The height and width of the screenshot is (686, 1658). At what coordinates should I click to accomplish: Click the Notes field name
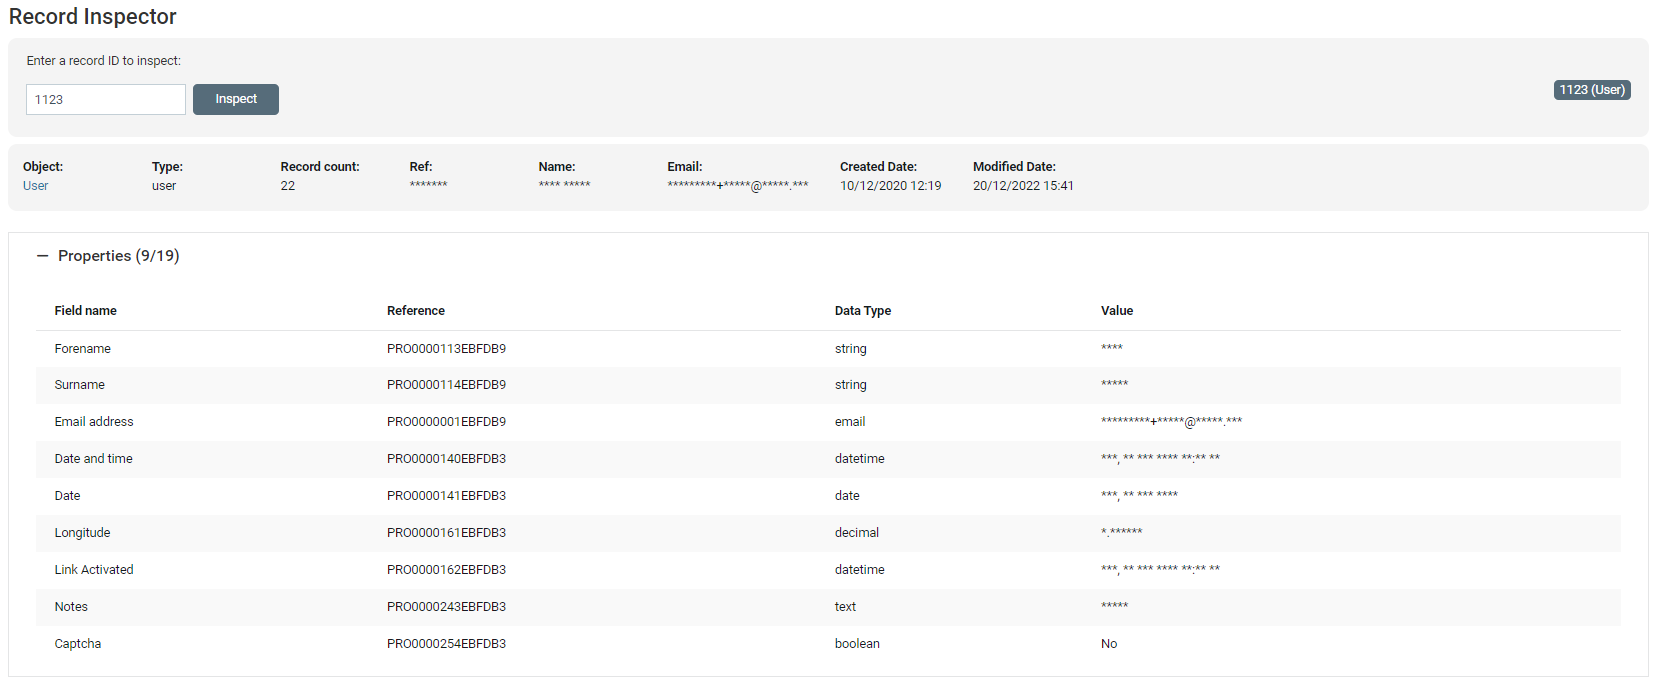click(71, 607)
